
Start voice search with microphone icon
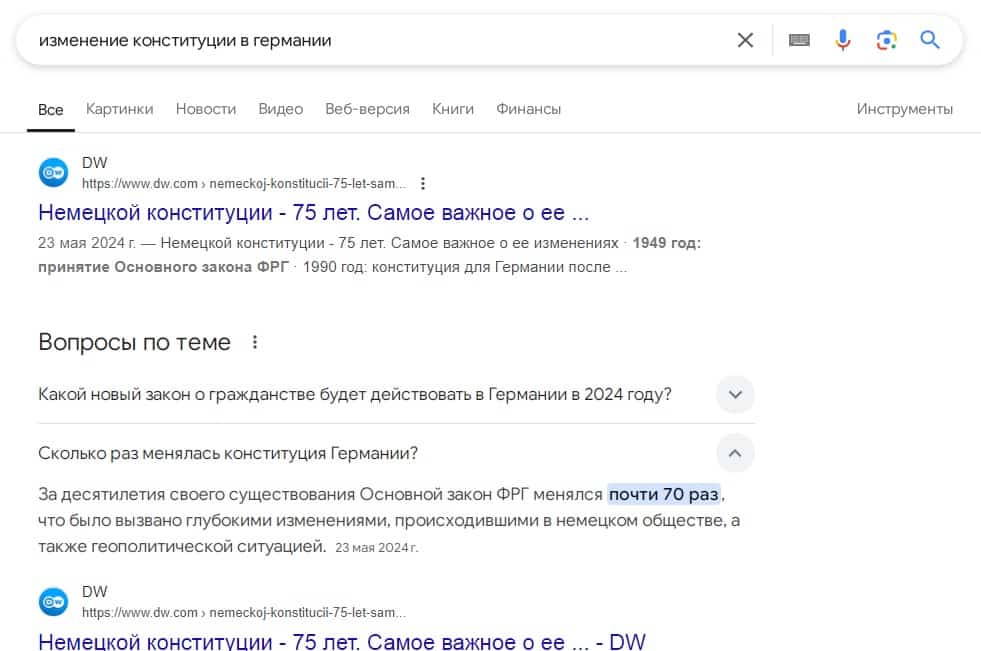coord(843,41)
